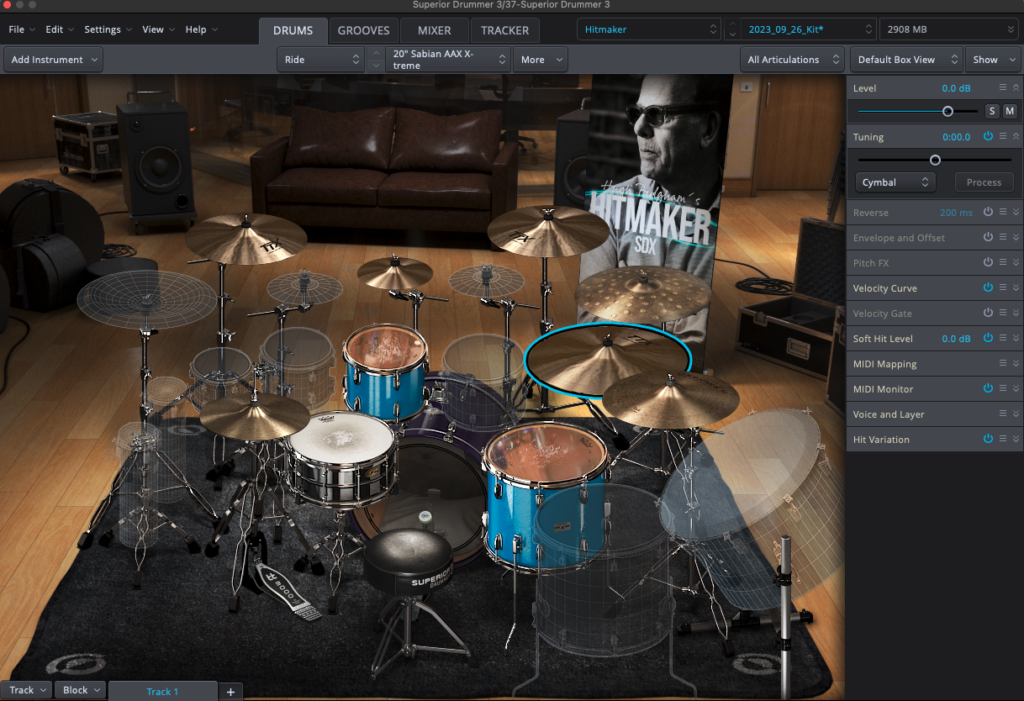1024x701 pixels.
Task: Open the Settings menu
Action: (107, 30)
